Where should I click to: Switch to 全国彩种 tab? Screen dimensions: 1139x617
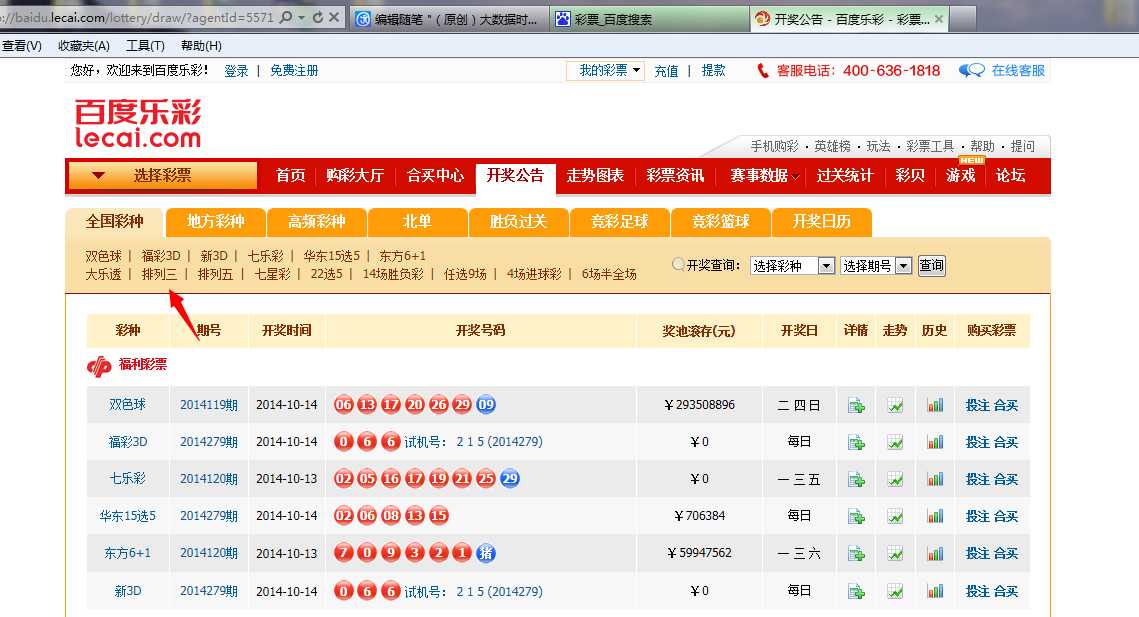115,222
